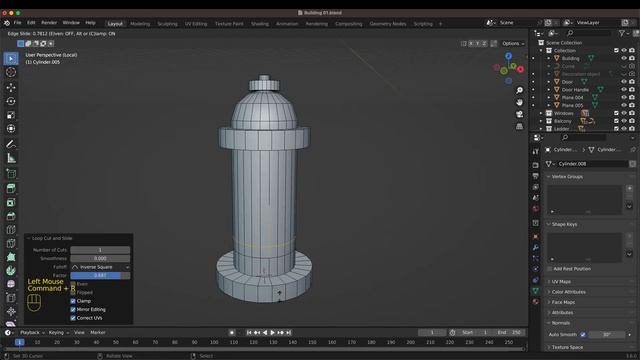Activate the Transform tool
Screen dimensions: 640x360
pyautogui.click(x=11, y=129)
